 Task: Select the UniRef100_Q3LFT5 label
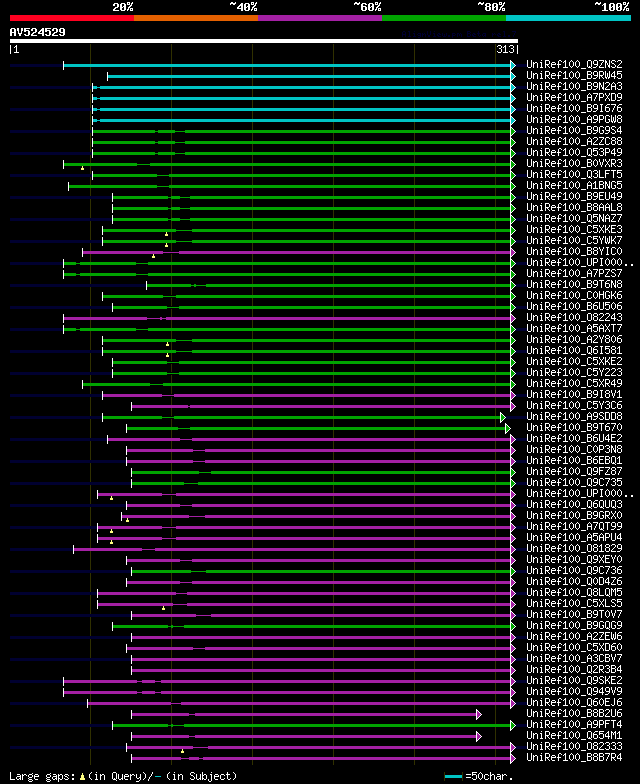point(574,174)
